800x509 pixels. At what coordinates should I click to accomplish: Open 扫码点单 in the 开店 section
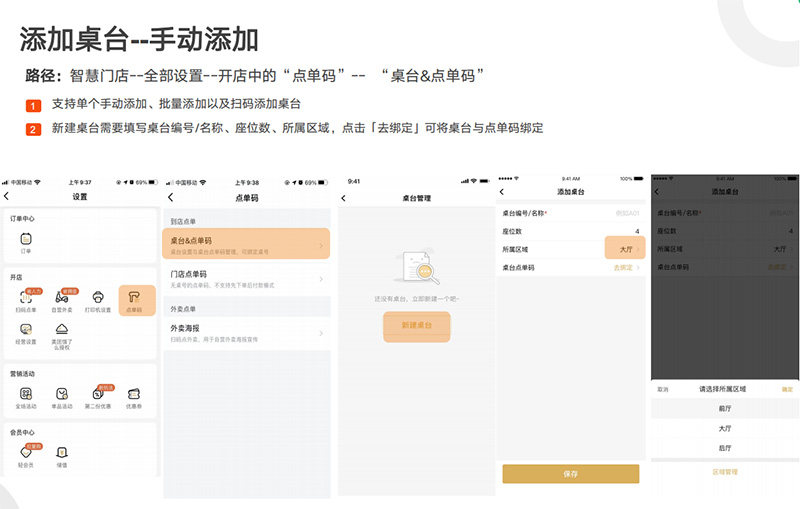coord(26,300)
